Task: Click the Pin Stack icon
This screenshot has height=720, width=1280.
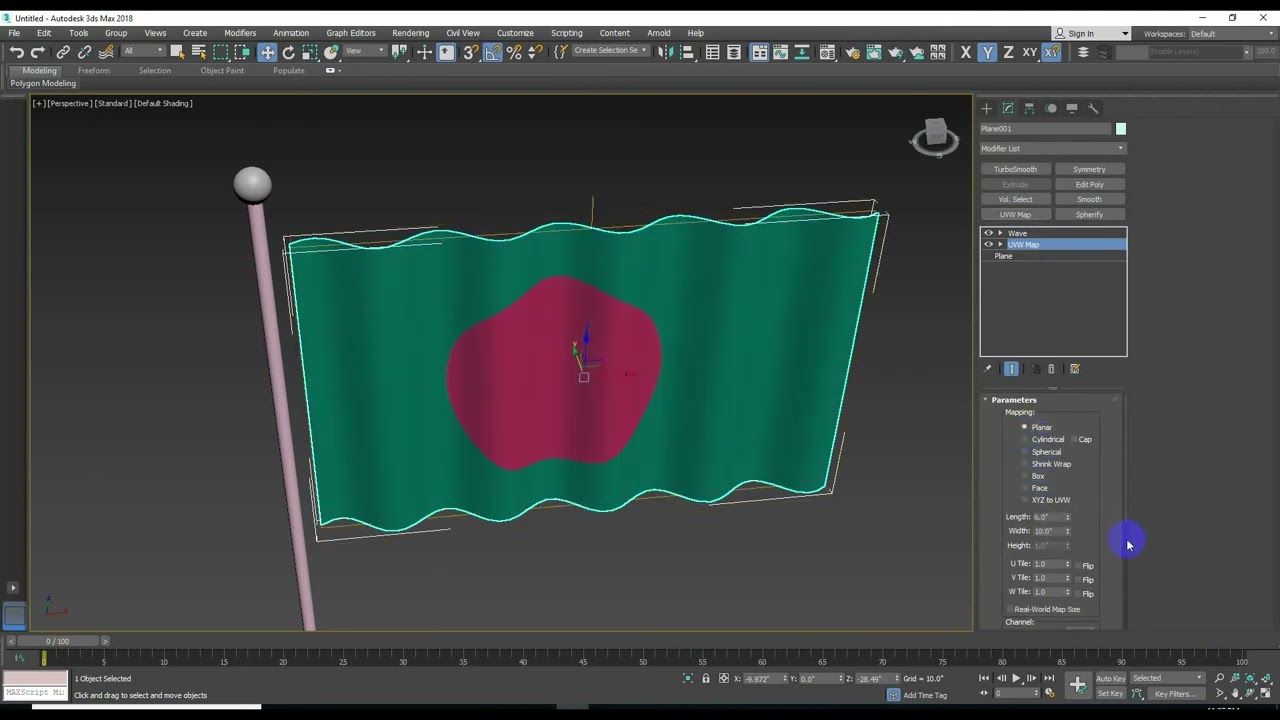Action: coord(990,369)
